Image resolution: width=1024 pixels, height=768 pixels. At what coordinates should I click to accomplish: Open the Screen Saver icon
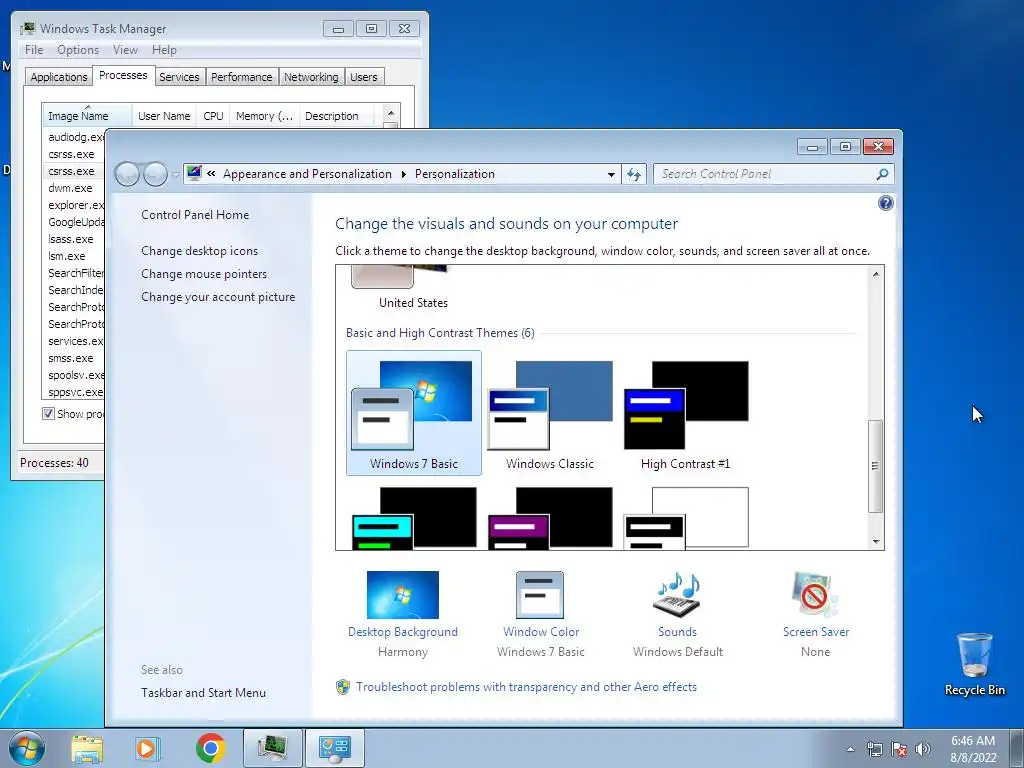[814, 594]
